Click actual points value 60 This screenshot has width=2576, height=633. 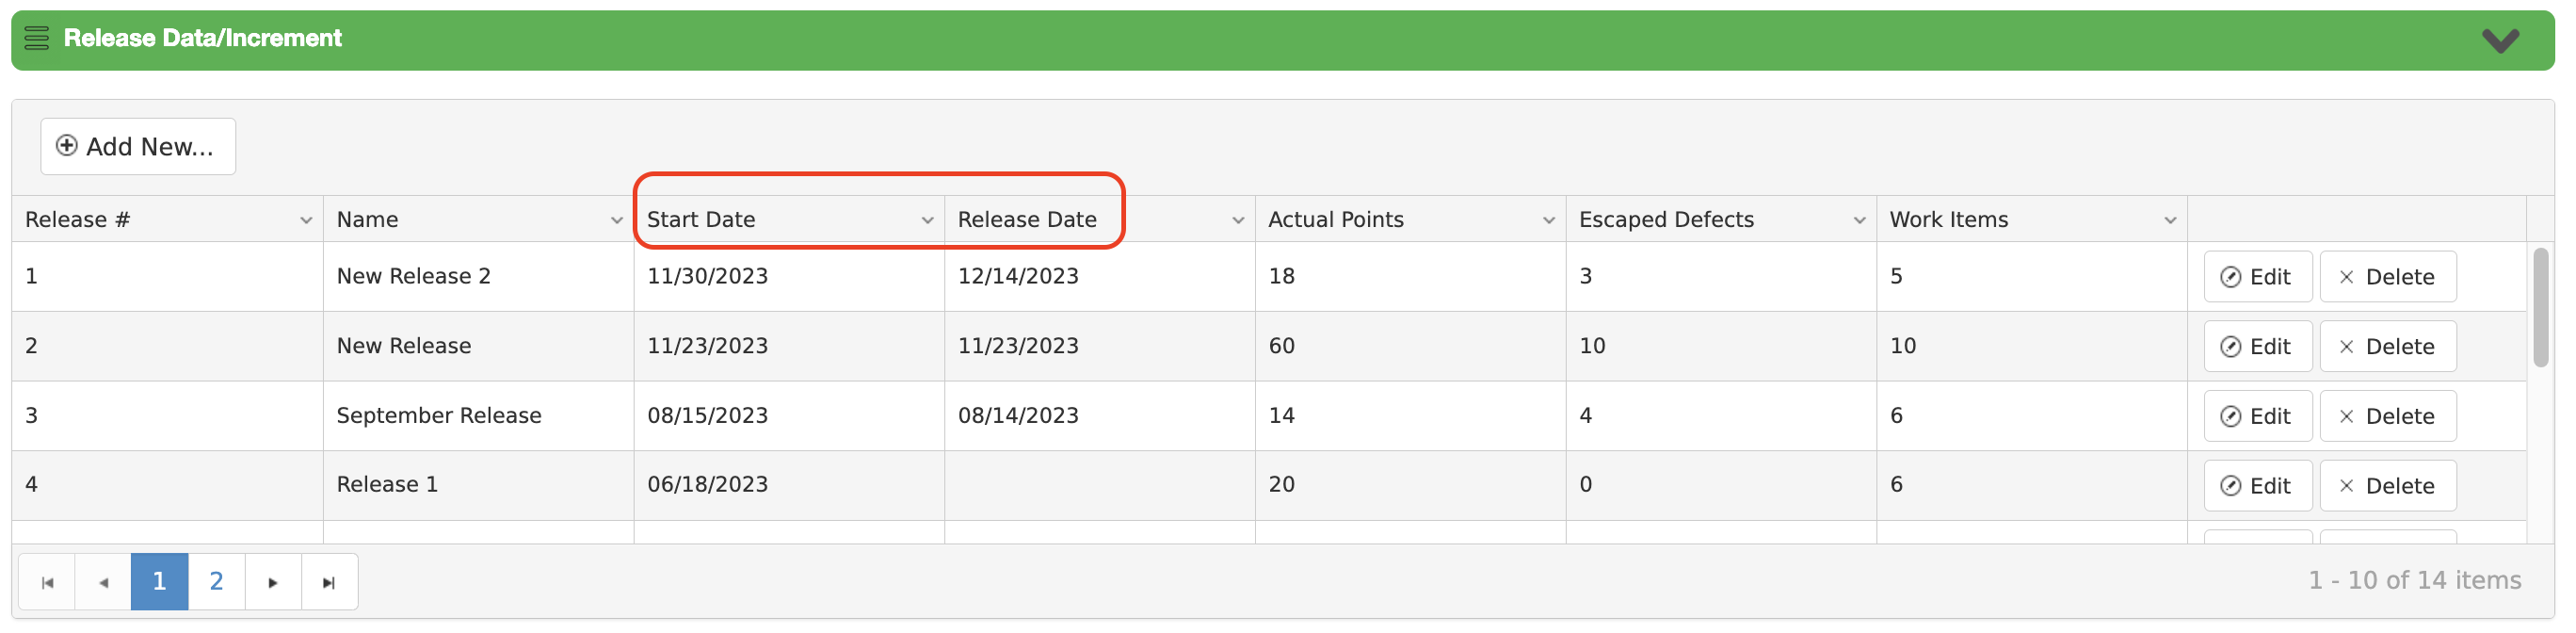point(1281,347)
